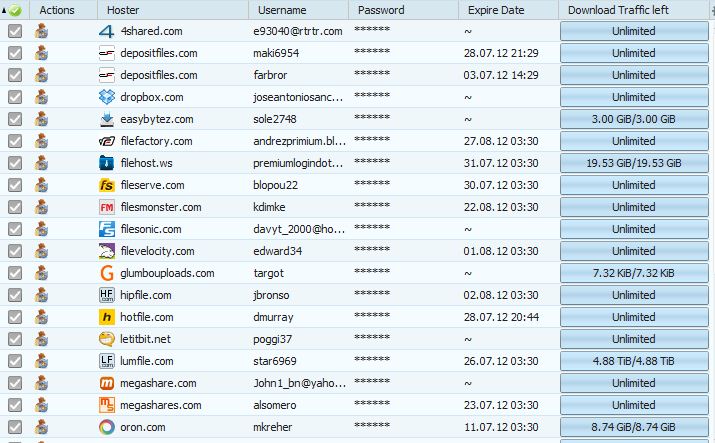Click expire date 11.07.12 03:30
The height and width of the screenshot is (443, 715).
coord(501,427)
